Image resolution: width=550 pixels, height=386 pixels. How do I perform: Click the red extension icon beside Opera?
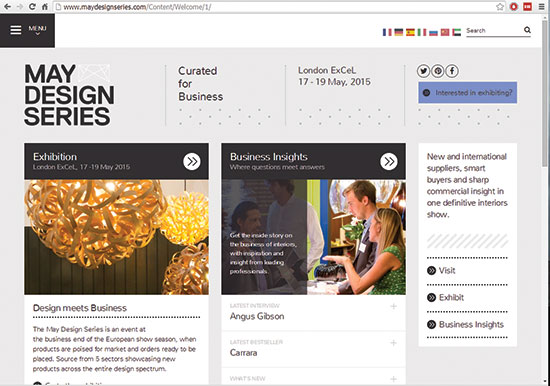point(528,7)
